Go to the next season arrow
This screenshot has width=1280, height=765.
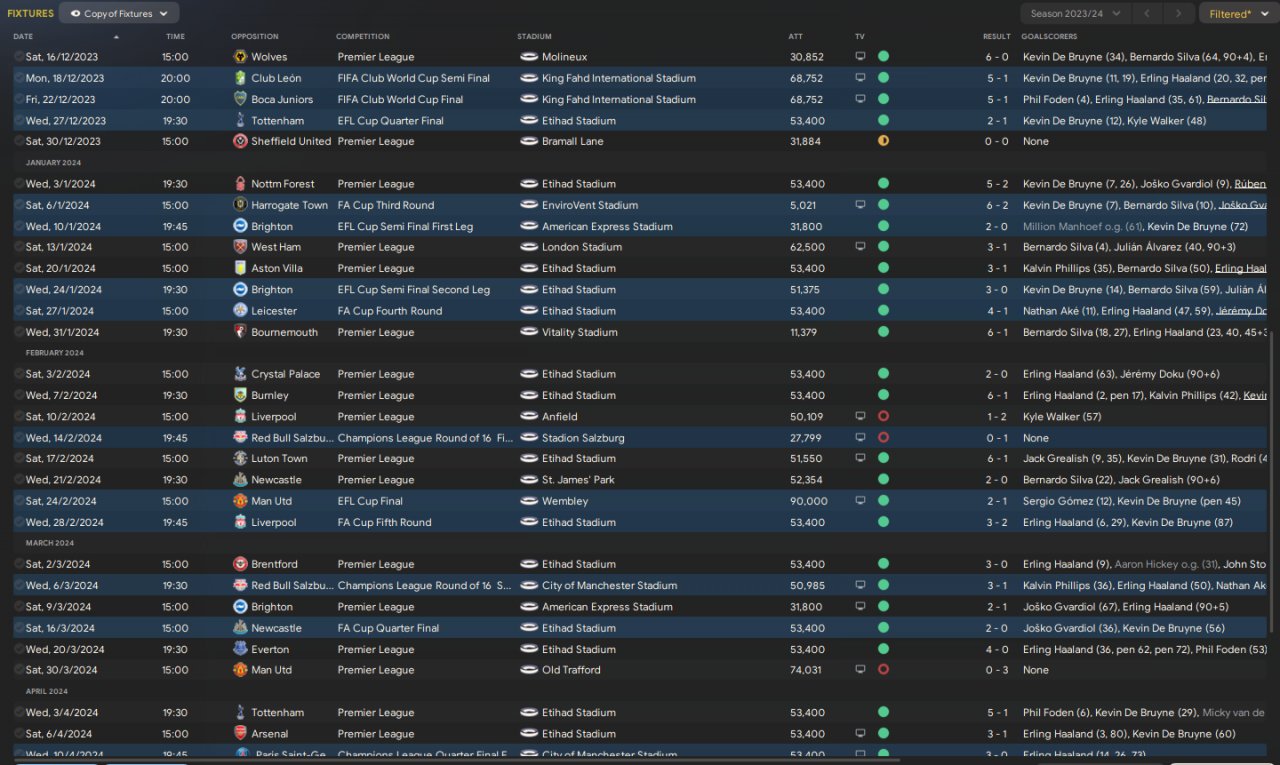point(1179,13)
